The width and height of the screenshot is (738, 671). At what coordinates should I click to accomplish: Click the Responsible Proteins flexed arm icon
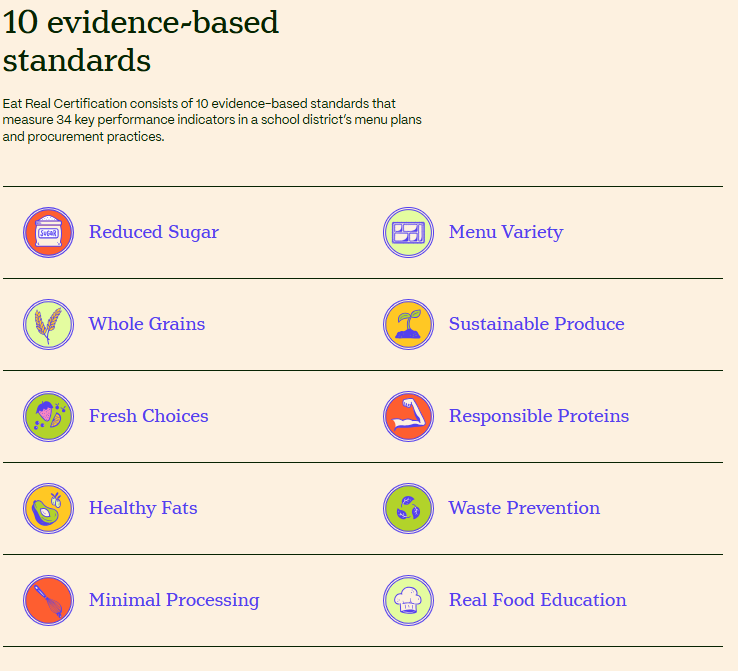pyautogui.click(x=409, y=416)
